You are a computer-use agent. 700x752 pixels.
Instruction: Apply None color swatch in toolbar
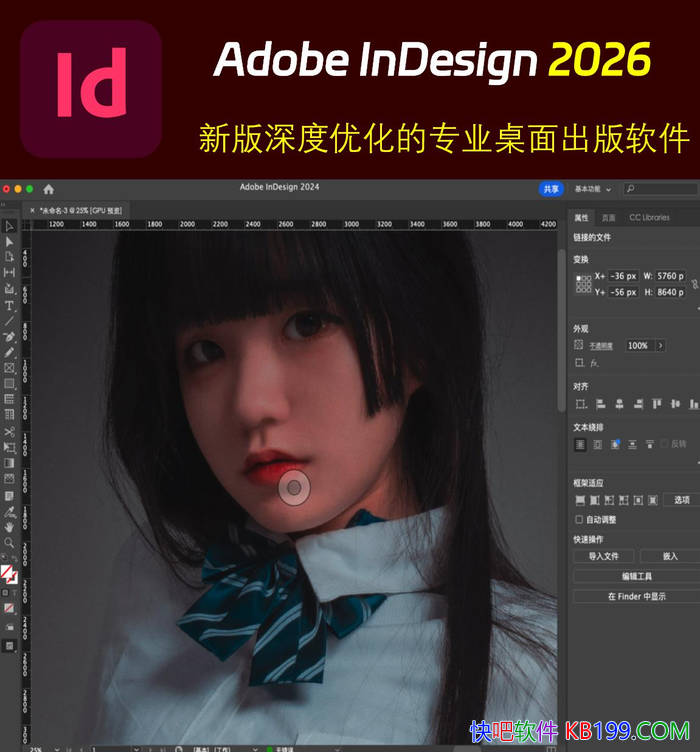tap(9, 608)
